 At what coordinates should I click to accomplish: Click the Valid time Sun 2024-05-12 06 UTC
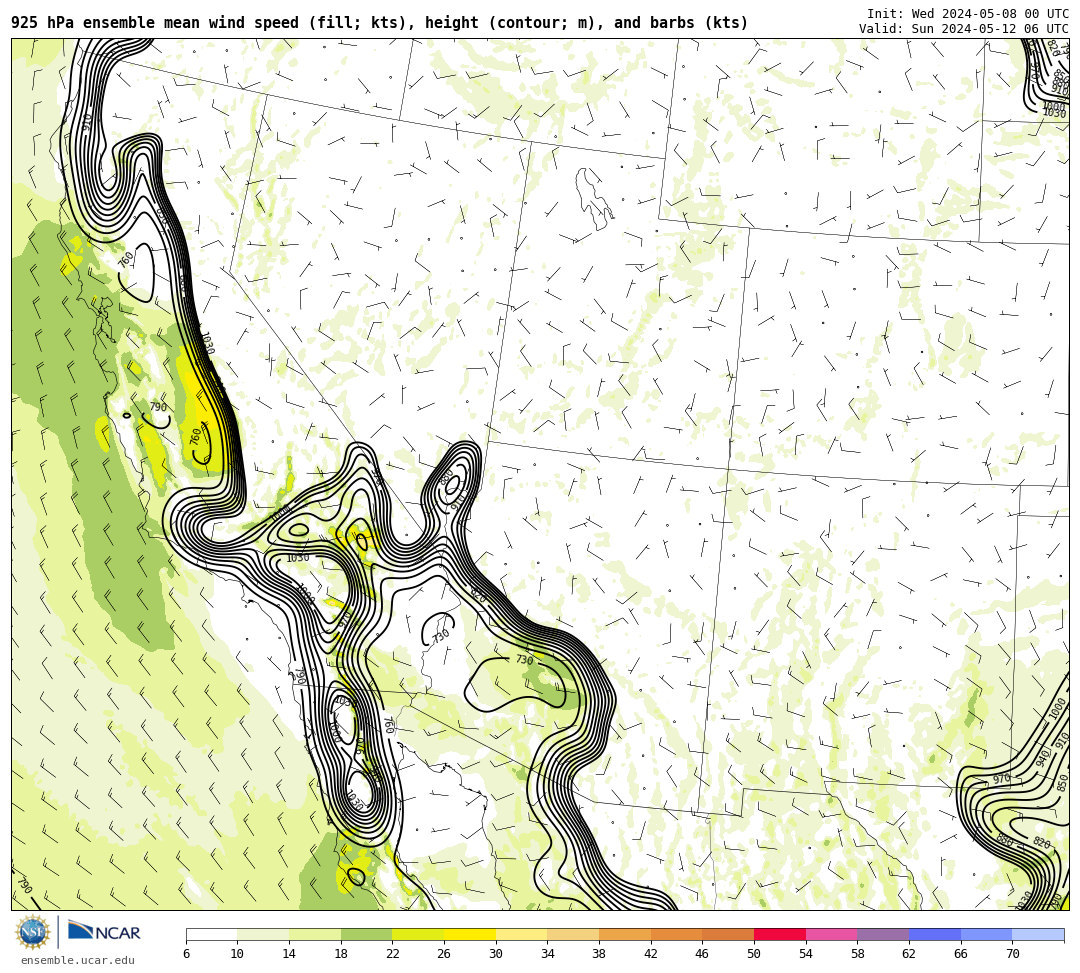(x=964, y=29)
